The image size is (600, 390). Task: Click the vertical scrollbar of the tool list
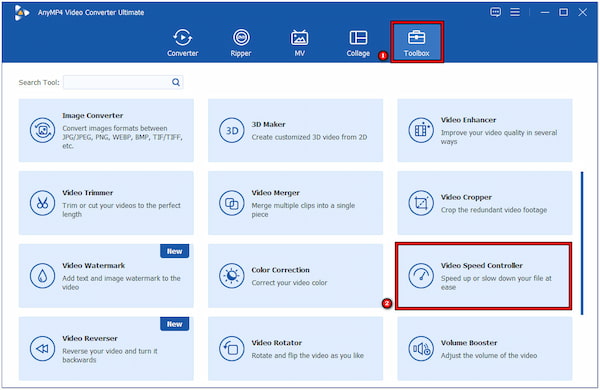click(582, 243)
